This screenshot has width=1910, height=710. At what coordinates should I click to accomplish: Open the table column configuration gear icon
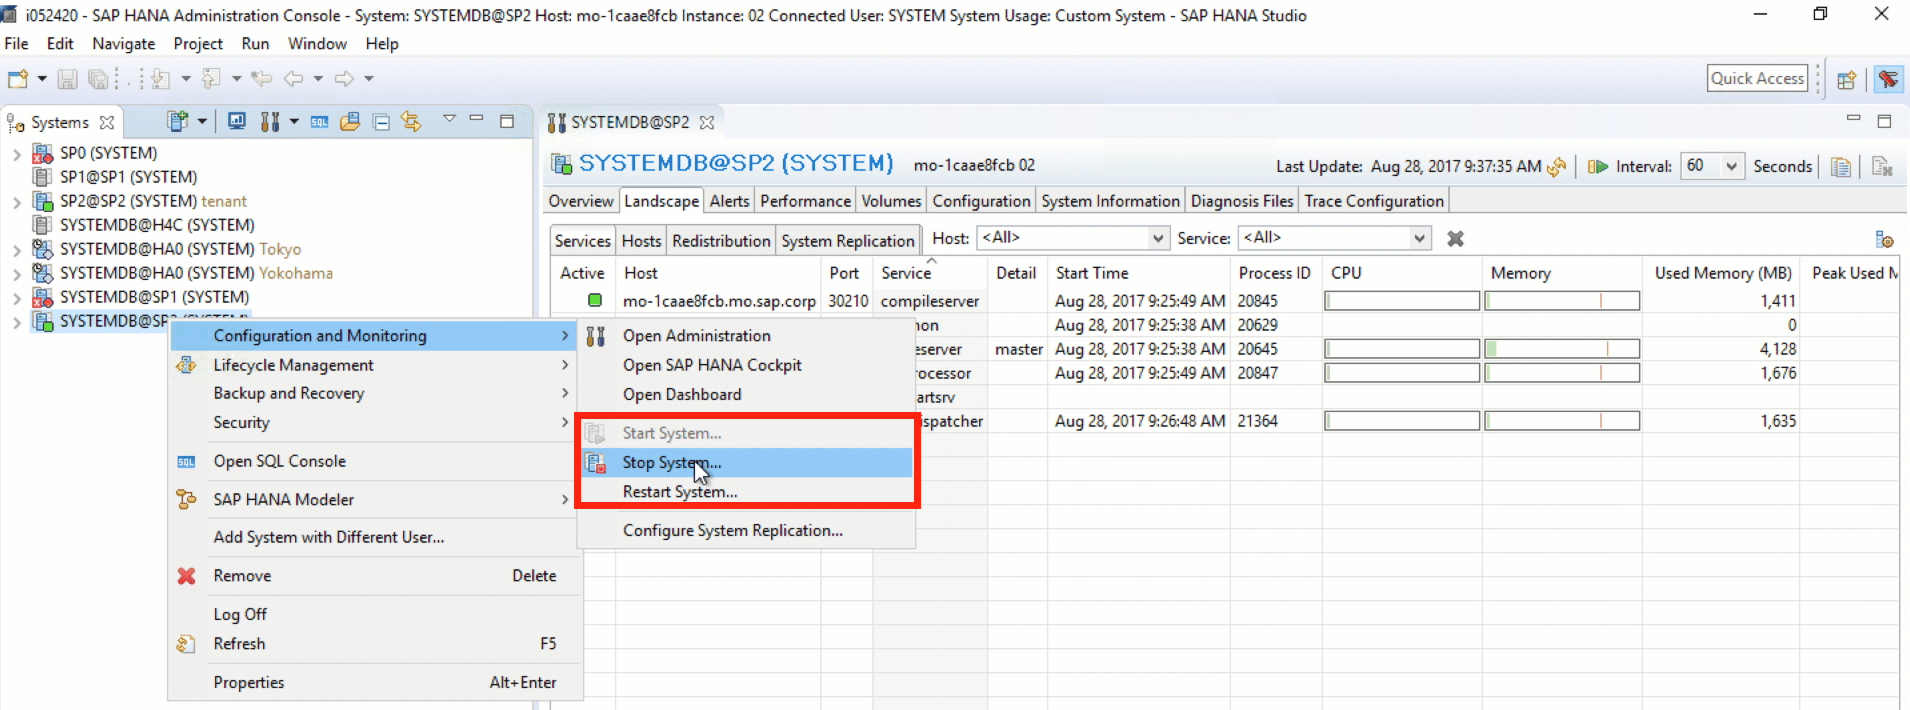1885,239
